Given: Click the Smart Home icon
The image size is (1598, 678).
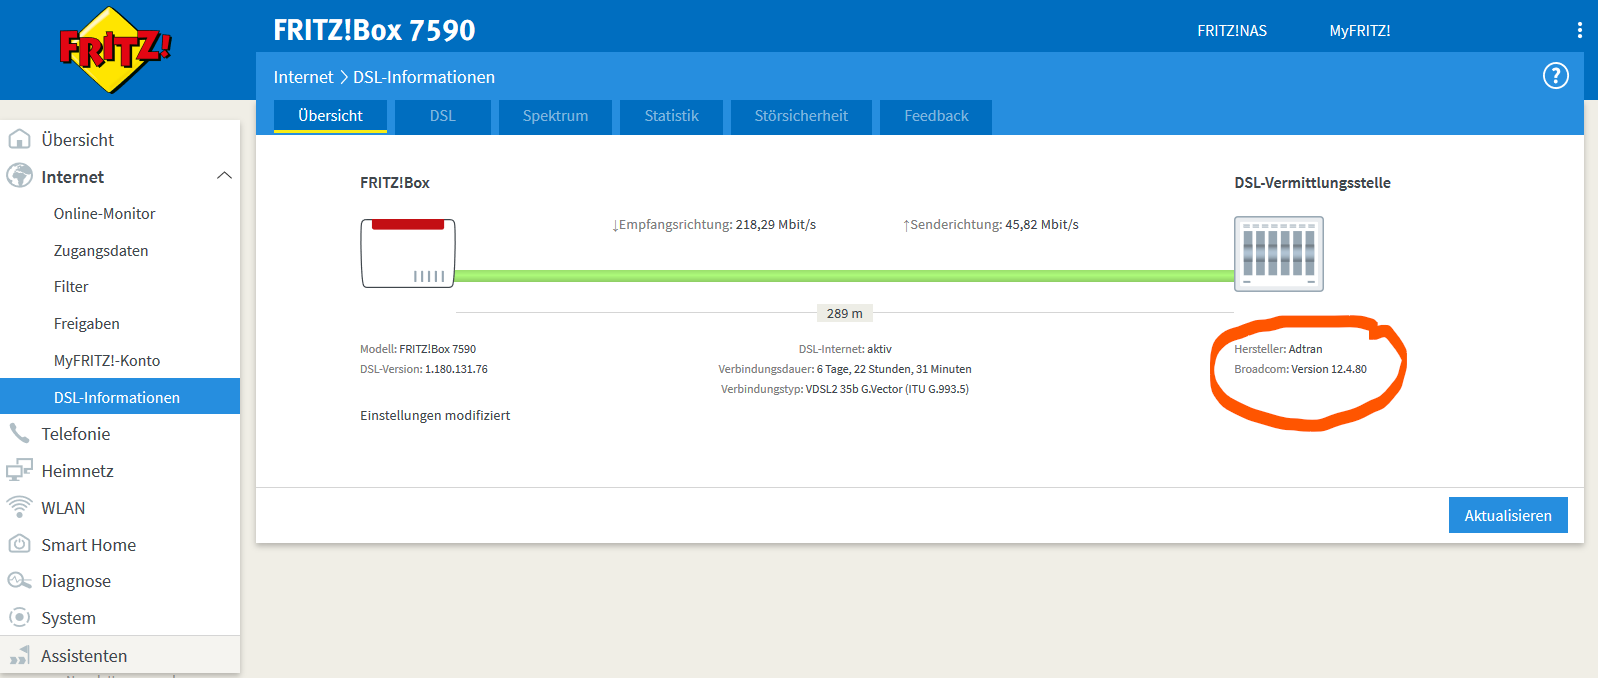Looking at the screenshot, I should (19, 544).
